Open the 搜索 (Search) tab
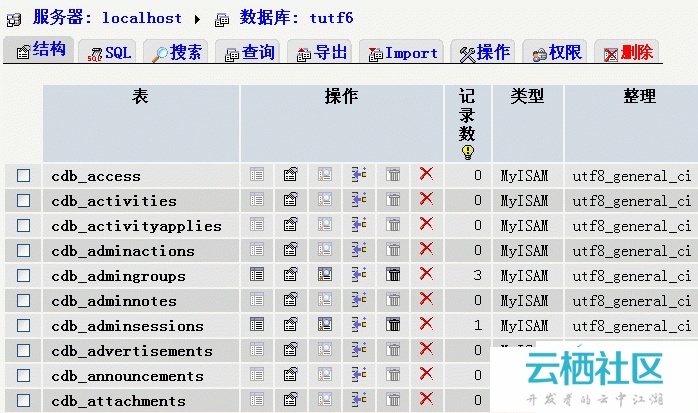 176,53
